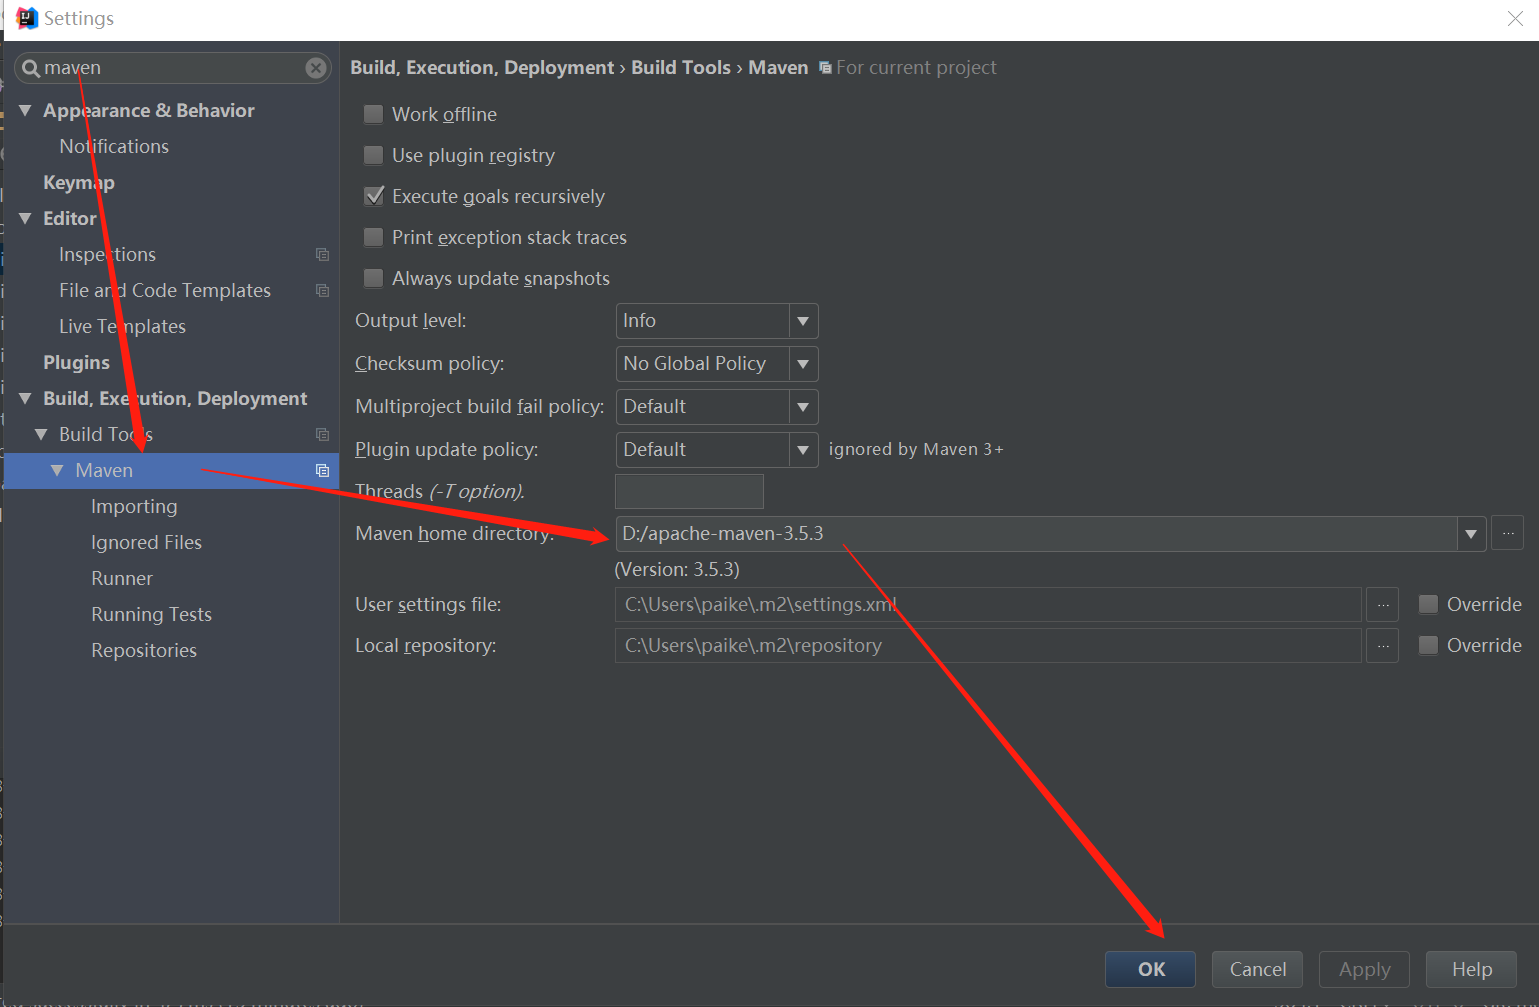Click the project-level icon on the Maven row
Image resolution: width=1539 pixels, height=1007 pixels.
click(x=322, y=470)
